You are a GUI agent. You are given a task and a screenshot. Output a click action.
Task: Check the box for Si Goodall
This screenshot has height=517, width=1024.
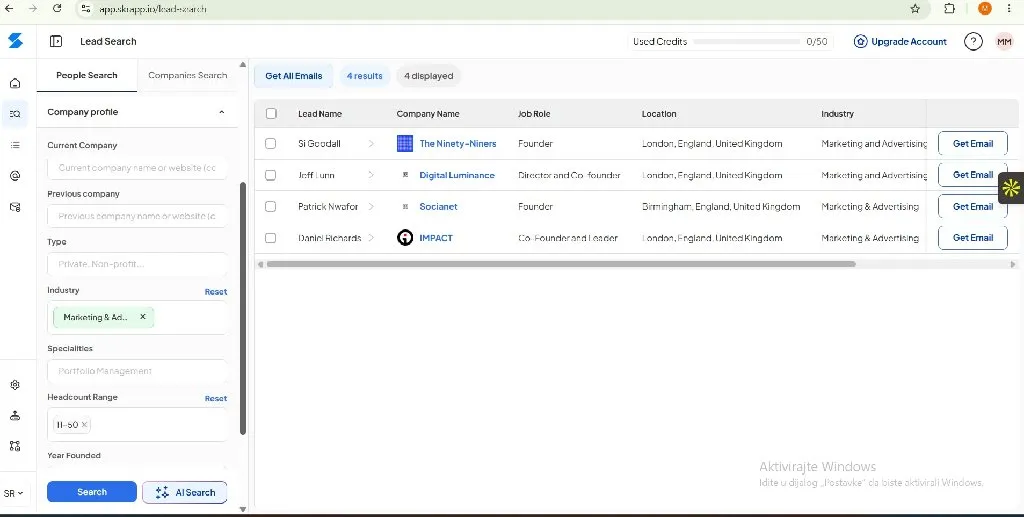click(x=270, y=144)
